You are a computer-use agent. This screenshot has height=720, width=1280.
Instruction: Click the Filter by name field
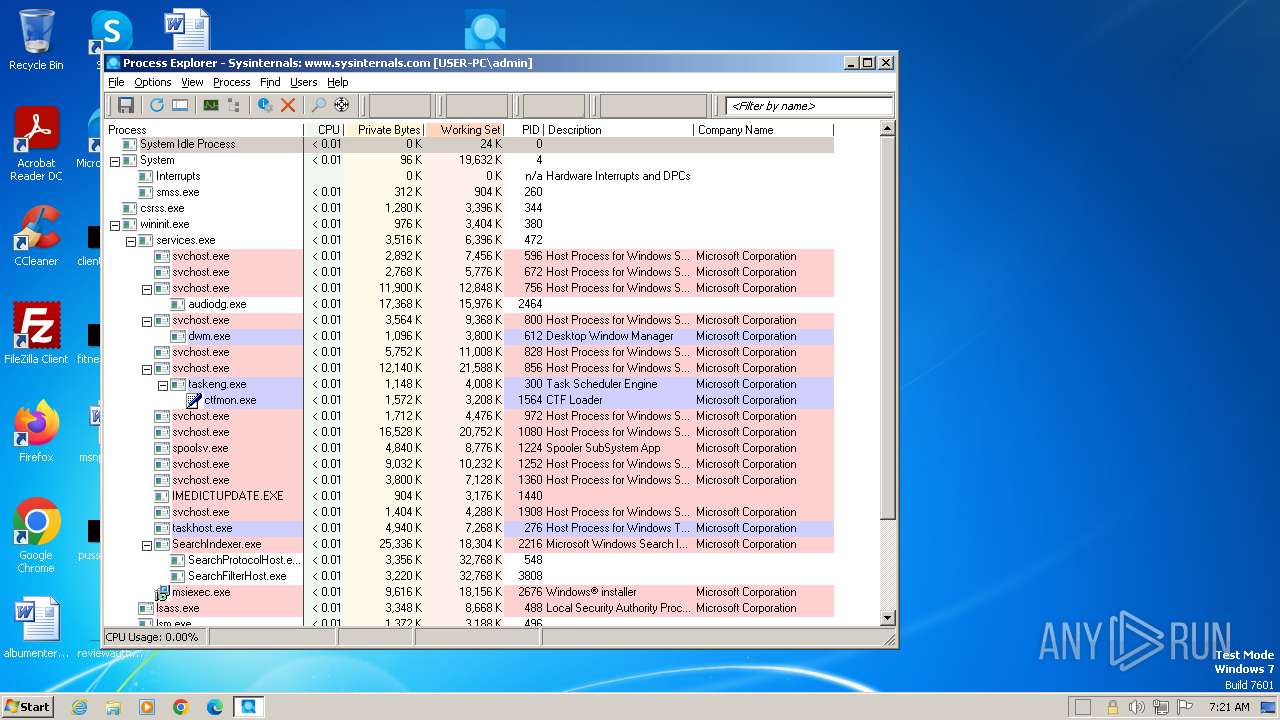coord(809,106)
